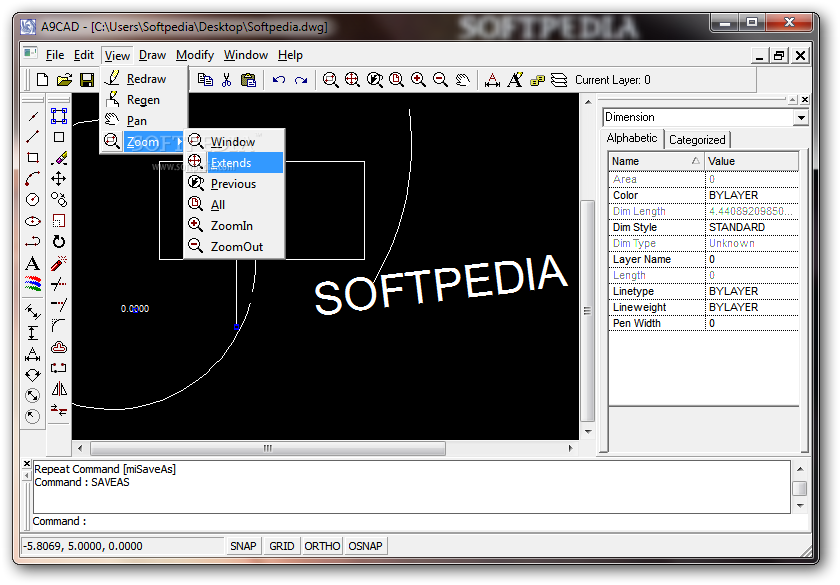The width and height of the screenshot is (840, 585).
Task: Click the canvas horizontal scrollbar thumb
Action: click(x=268, y=448)
